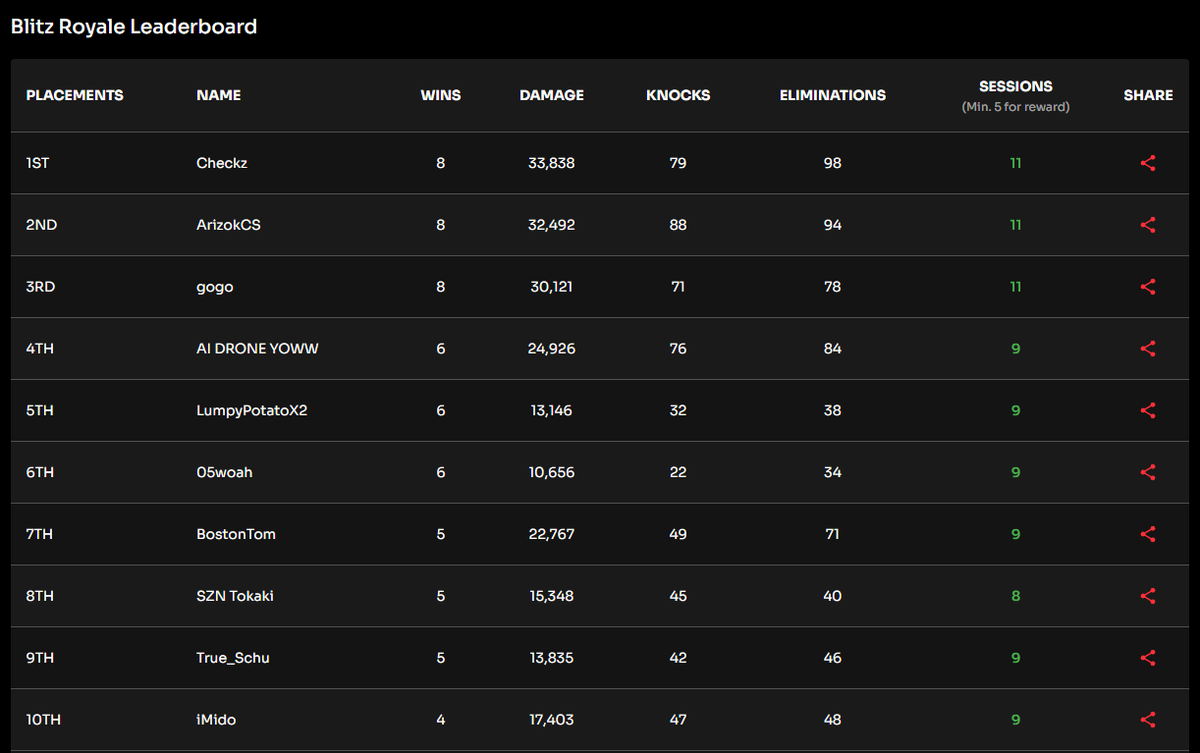
Task: Click damage value 15,348
Action: pos(552,596)
